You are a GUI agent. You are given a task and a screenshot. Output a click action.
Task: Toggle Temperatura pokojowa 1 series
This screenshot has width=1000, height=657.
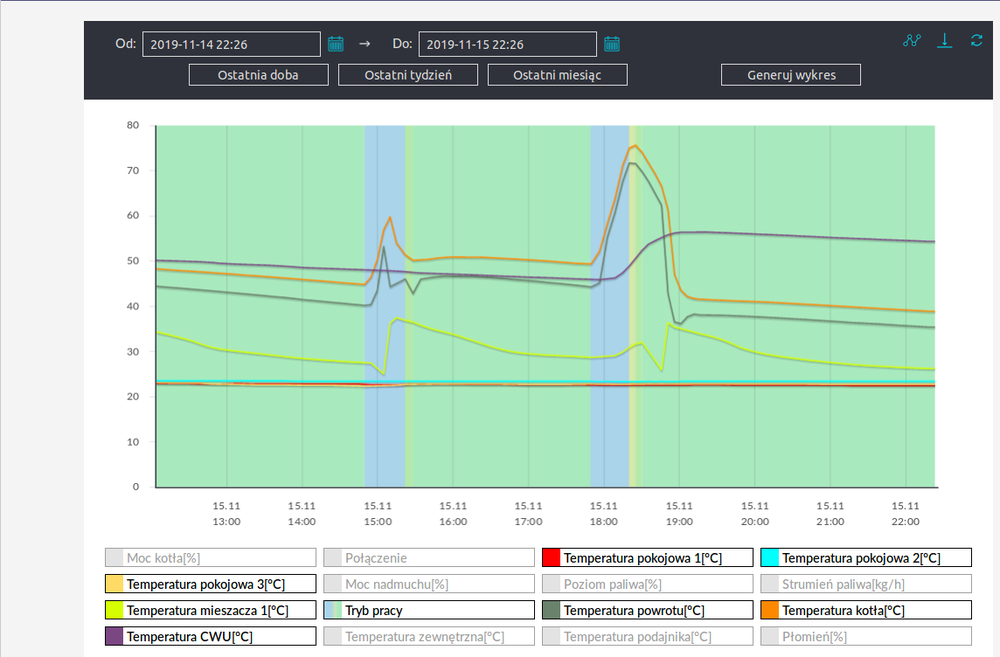[646, 558]
